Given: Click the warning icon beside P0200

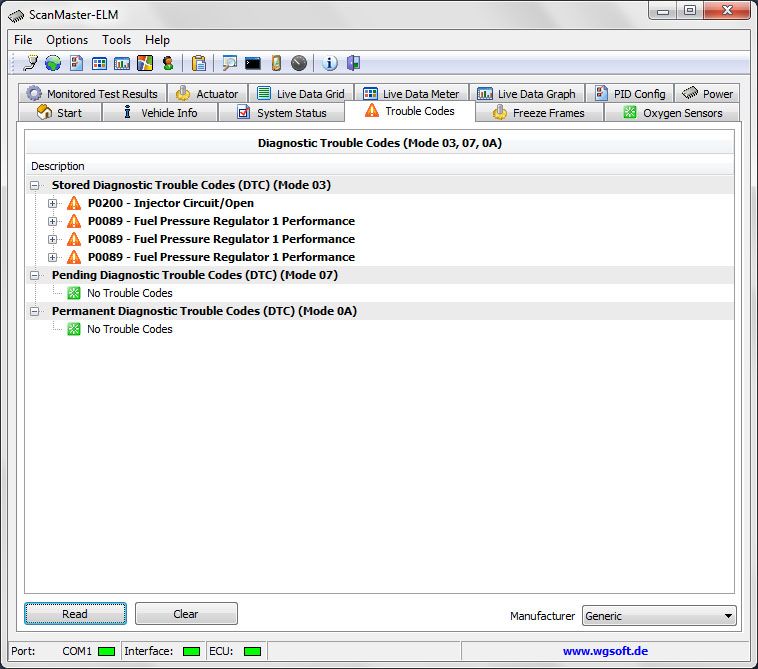Looking at the screenshot, I should click(x=73, y=204).
